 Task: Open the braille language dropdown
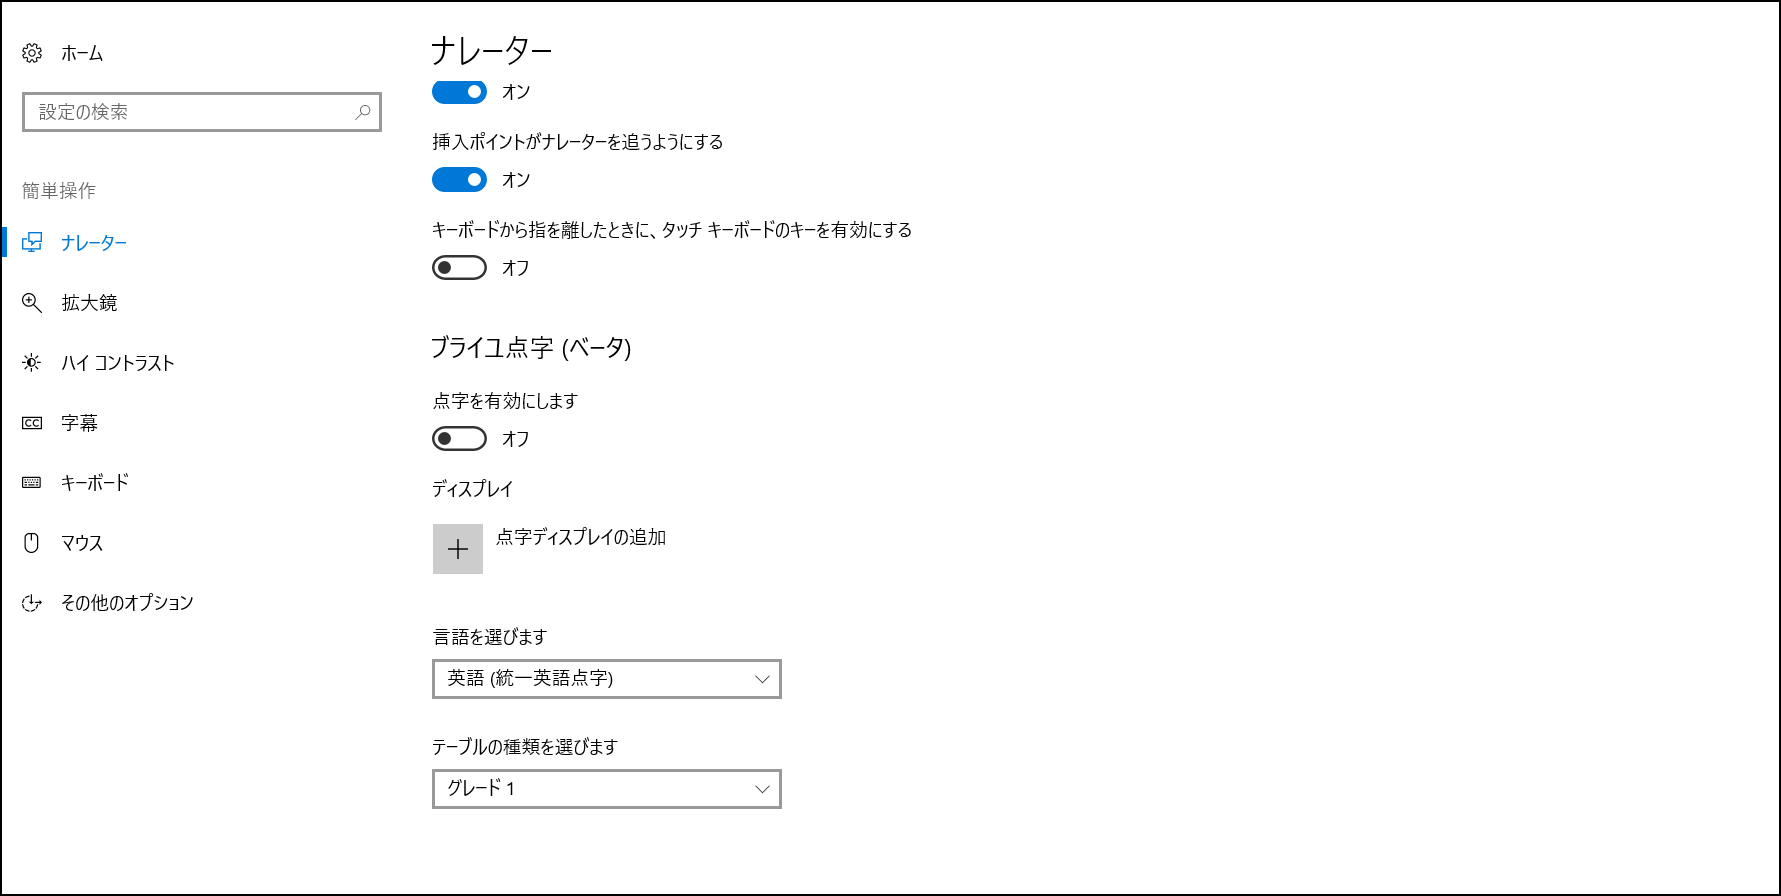click(x=606, y=679)
